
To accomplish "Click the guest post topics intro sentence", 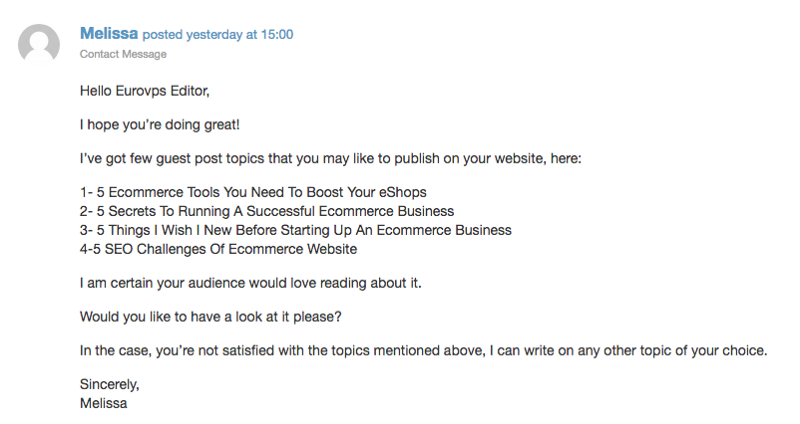I will tap(331, 159).
